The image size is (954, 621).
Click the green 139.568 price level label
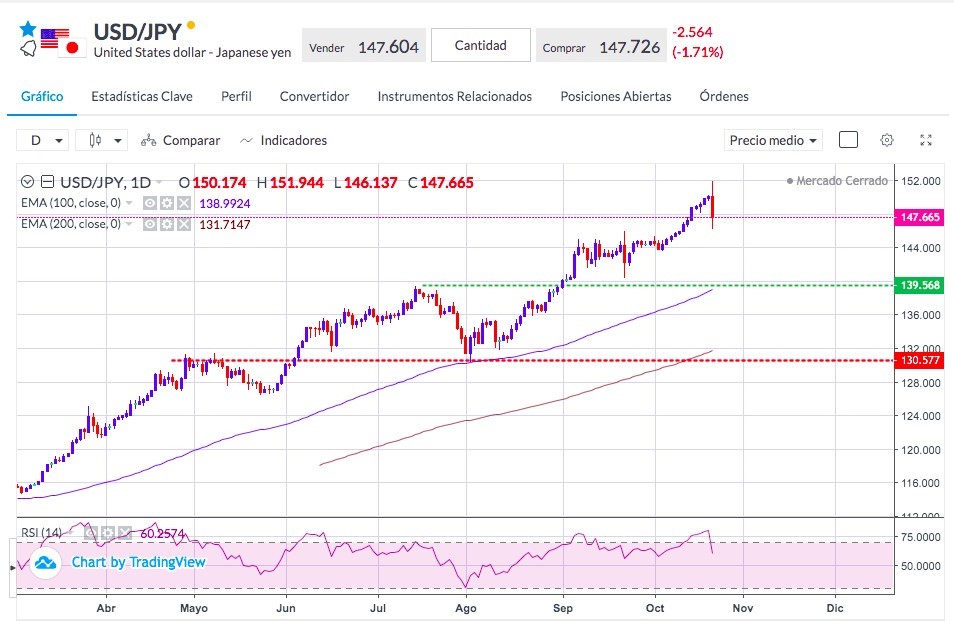pos(919,285)
